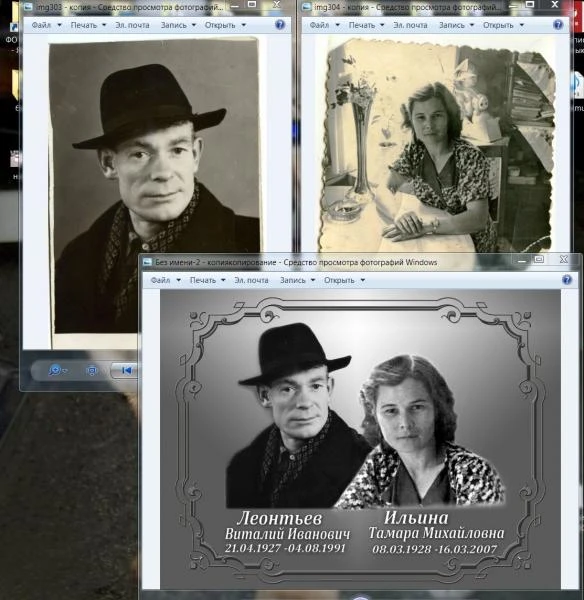Go to previous photo in img303 viewer
The width and height of the screenshot is (584, 600).
(x=126, y=370)
